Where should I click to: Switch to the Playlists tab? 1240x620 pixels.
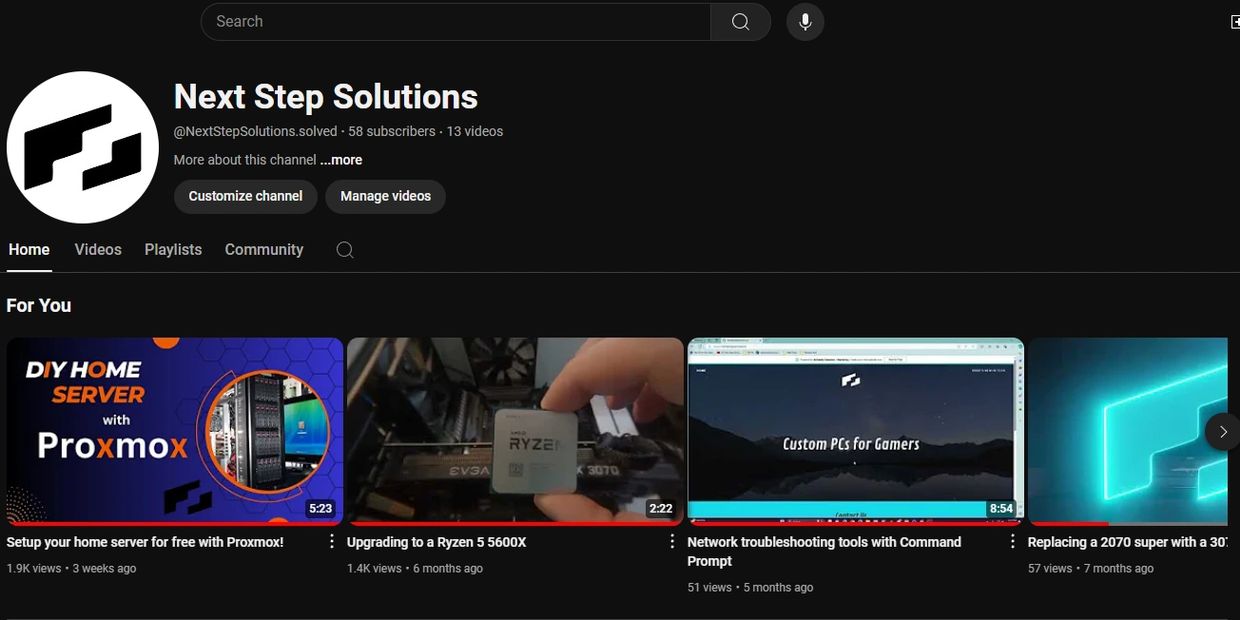pos(173,250)
